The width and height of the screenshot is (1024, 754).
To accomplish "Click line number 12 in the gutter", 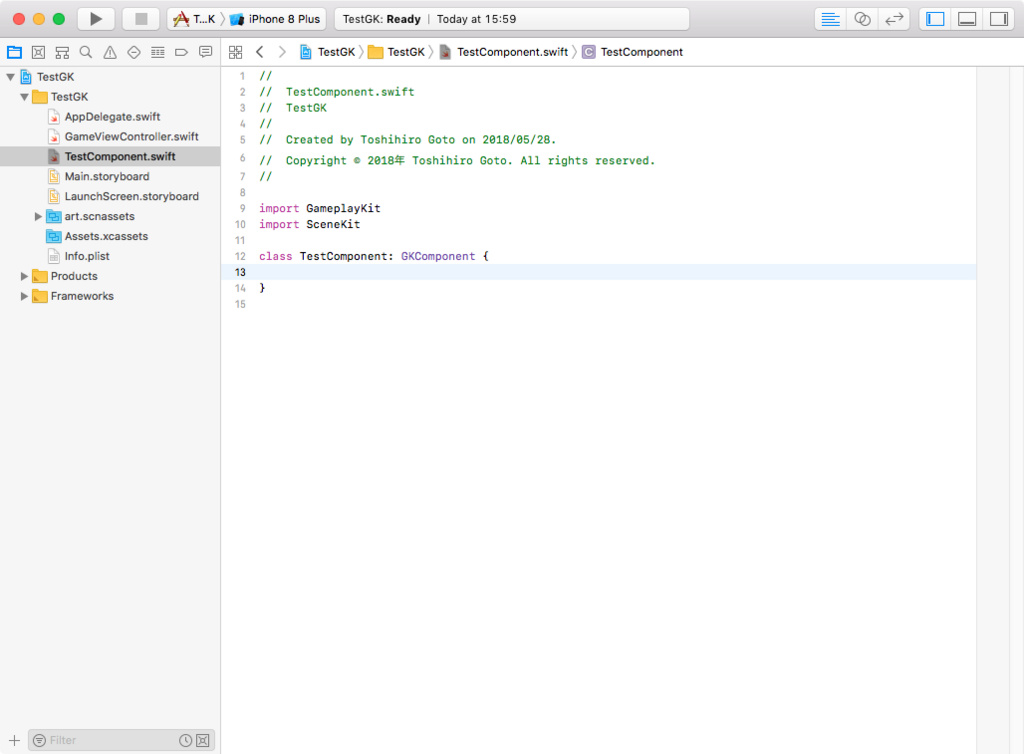I will tap(240, 257).
